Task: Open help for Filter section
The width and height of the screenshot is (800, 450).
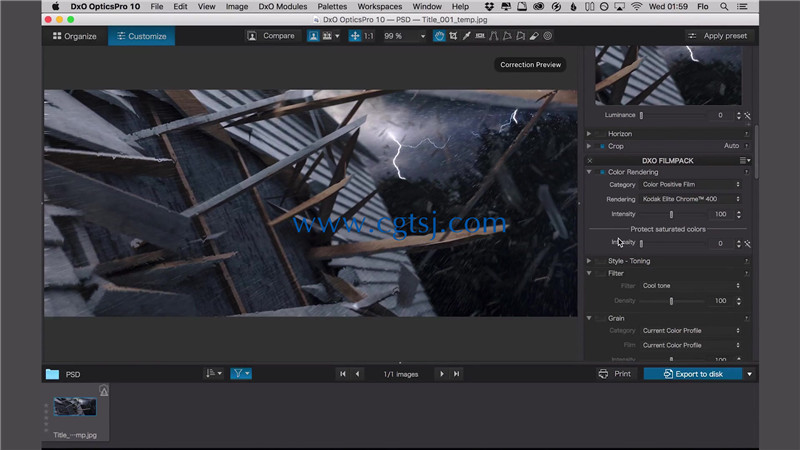Action: pyautogui.click(x=746, y=273)
